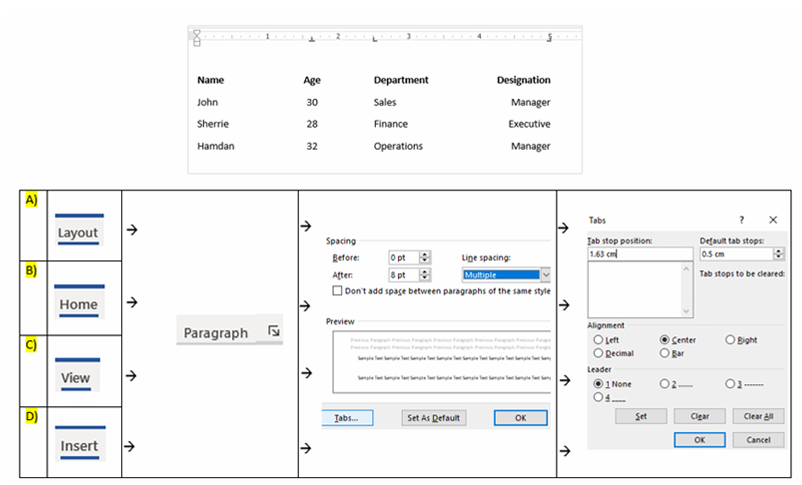Click the tab selector at ruler's left end
The width and height of the screenshot is (802, 485).
[197, 36]
